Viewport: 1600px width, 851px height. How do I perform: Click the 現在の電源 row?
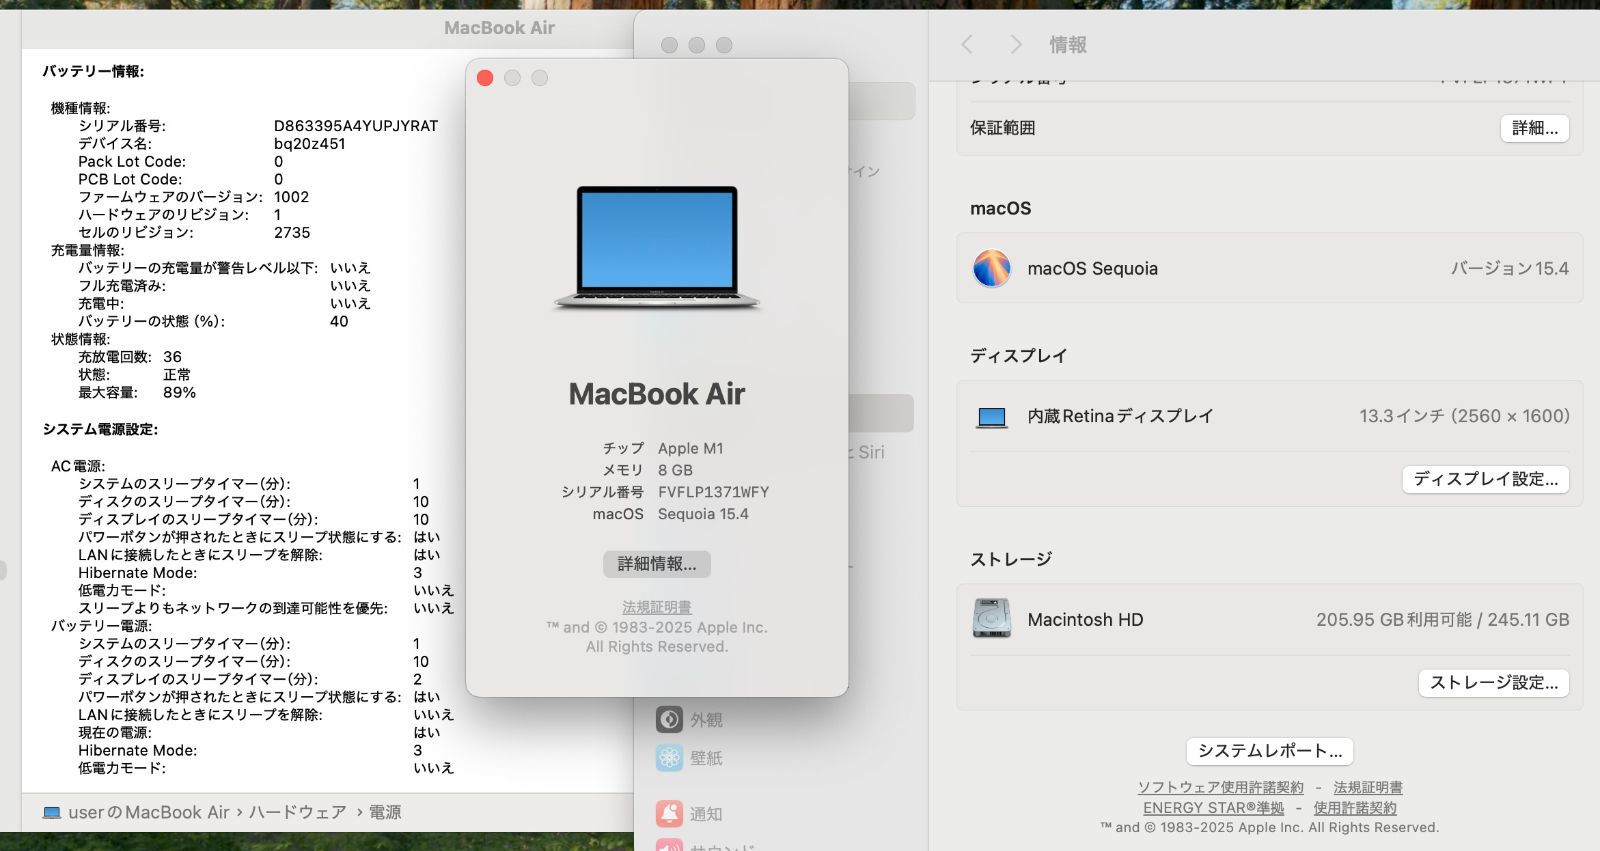tap(259, 733)
